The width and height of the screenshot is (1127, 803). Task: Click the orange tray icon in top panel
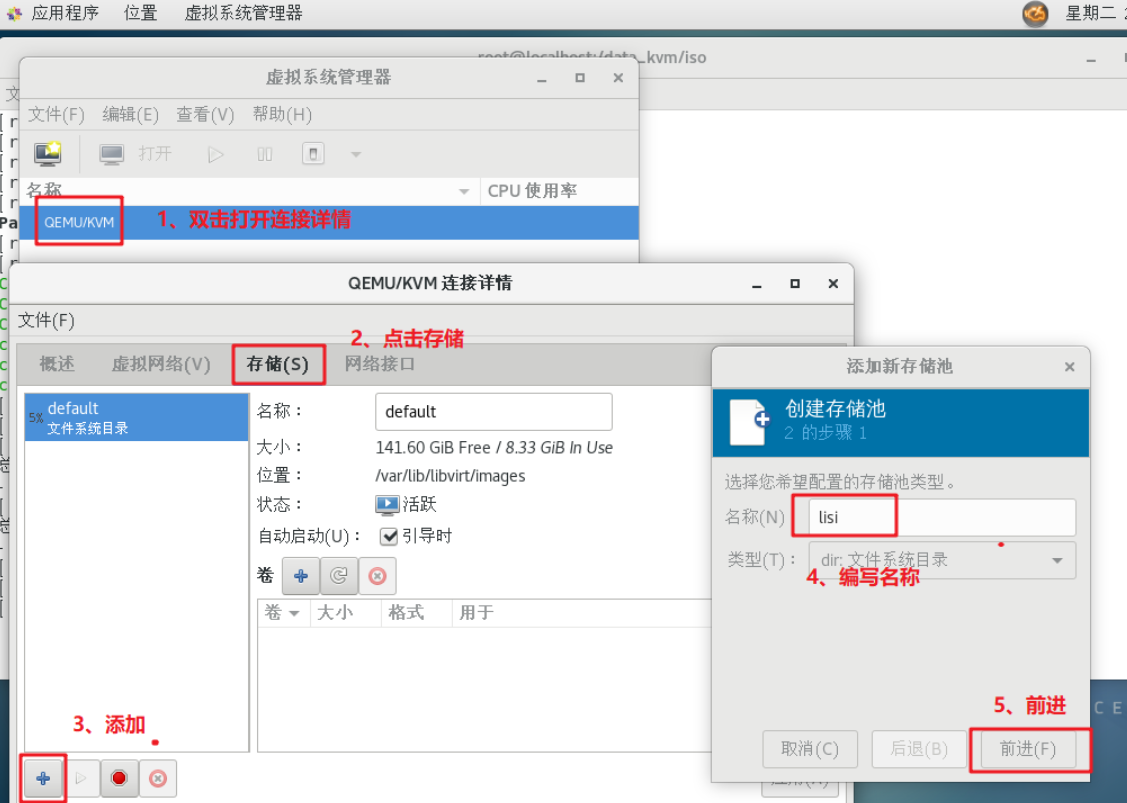point(1035,14)
